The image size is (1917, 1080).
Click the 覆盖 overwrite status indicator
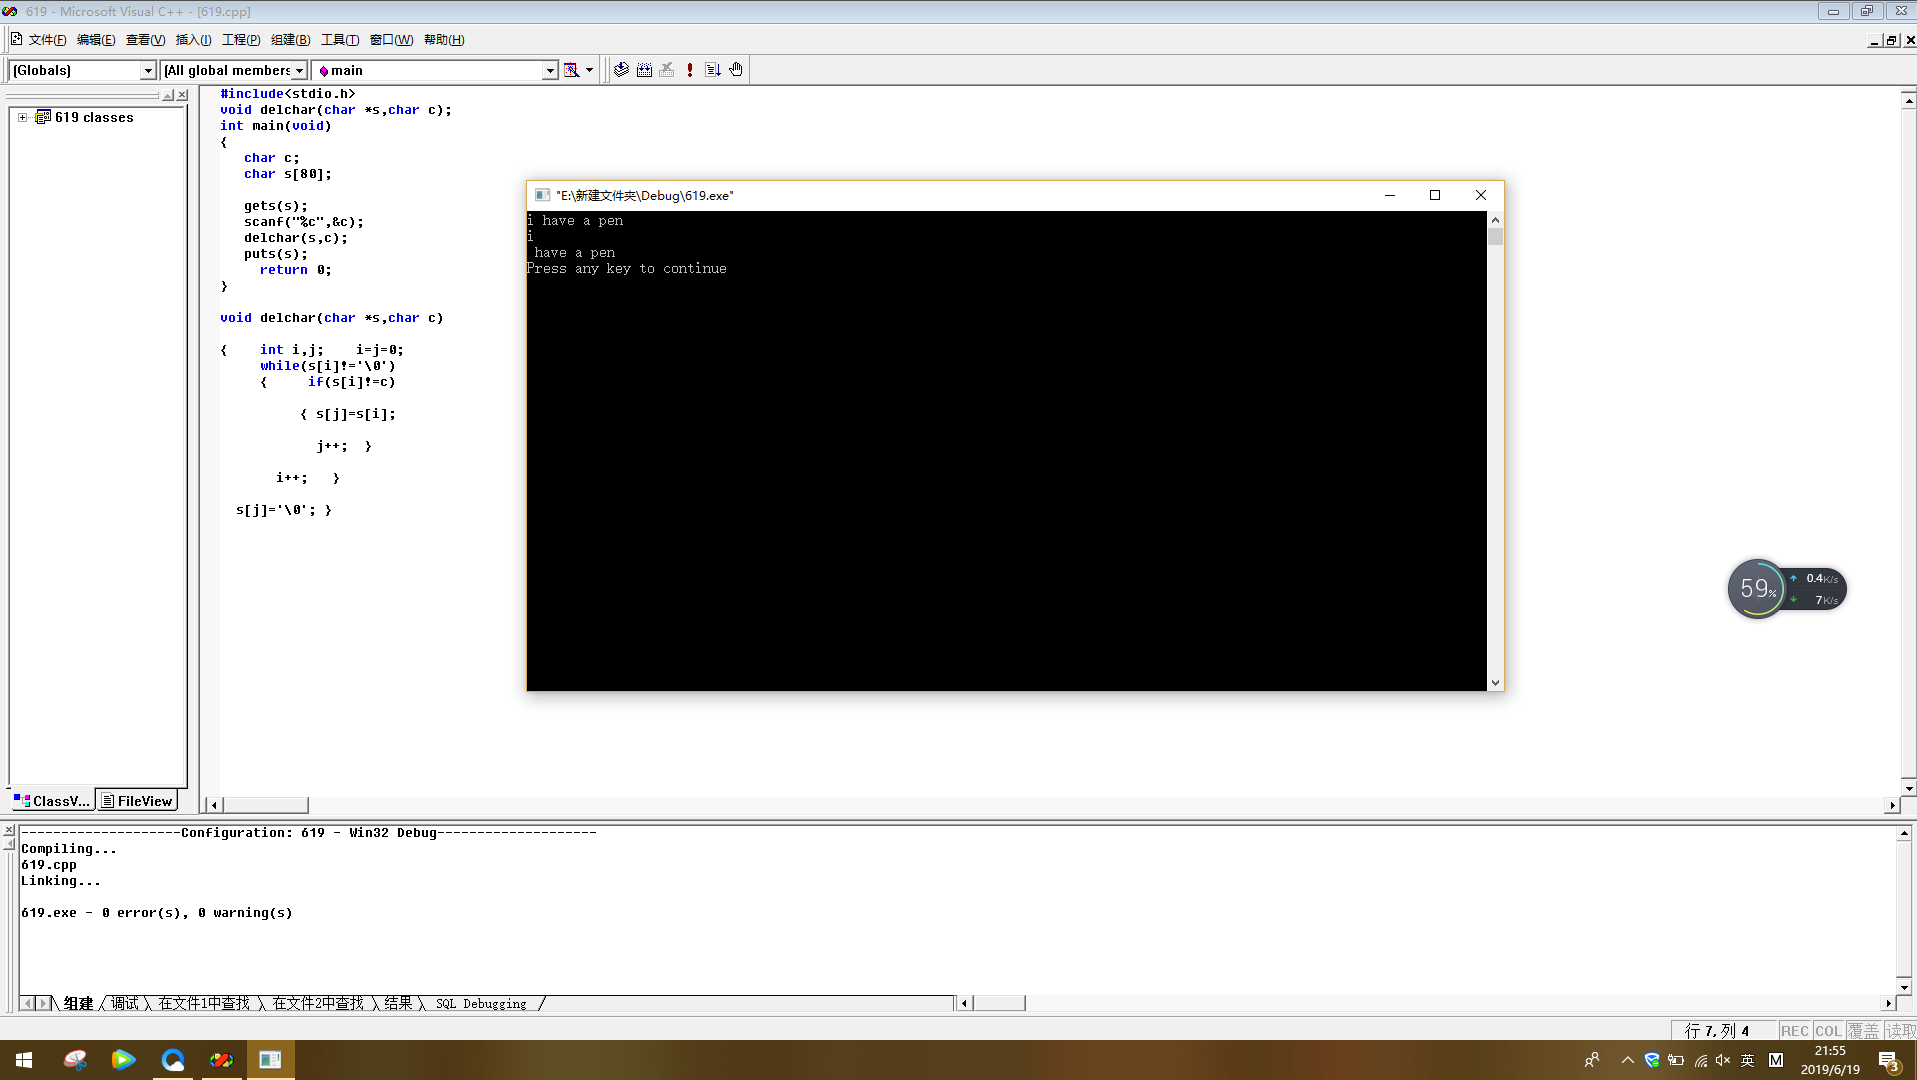[1863, 1031]
